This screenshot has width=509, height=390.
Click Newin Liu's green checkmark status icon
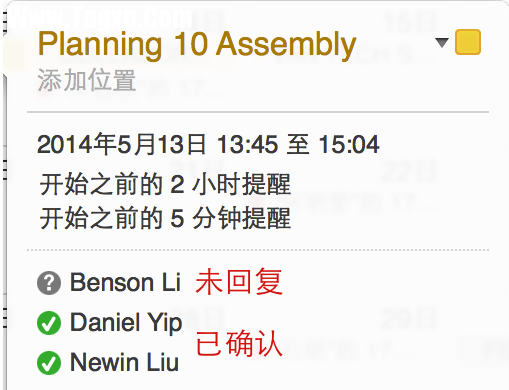click(x=49, y=363)
